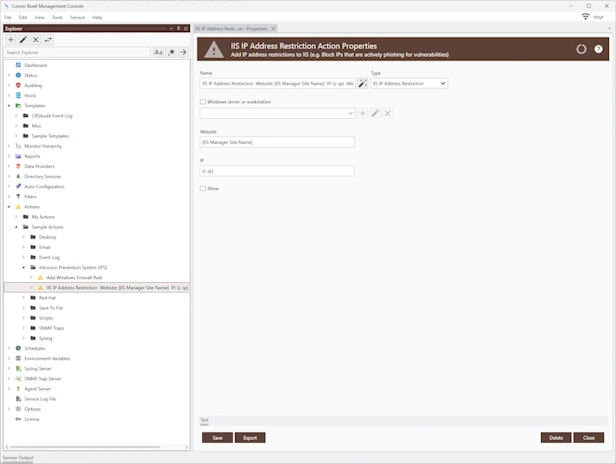Check the Allow checkbox
Image resolution: width=616 pixels, height=464 pixels.
pyautogui.click(x=203, y=189)
